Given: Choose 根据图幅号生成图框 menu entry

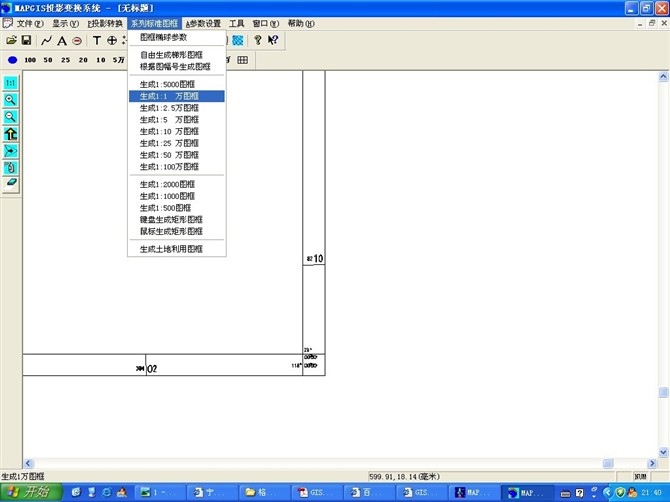Looking at the screenshot, I should tap(177, 67).
